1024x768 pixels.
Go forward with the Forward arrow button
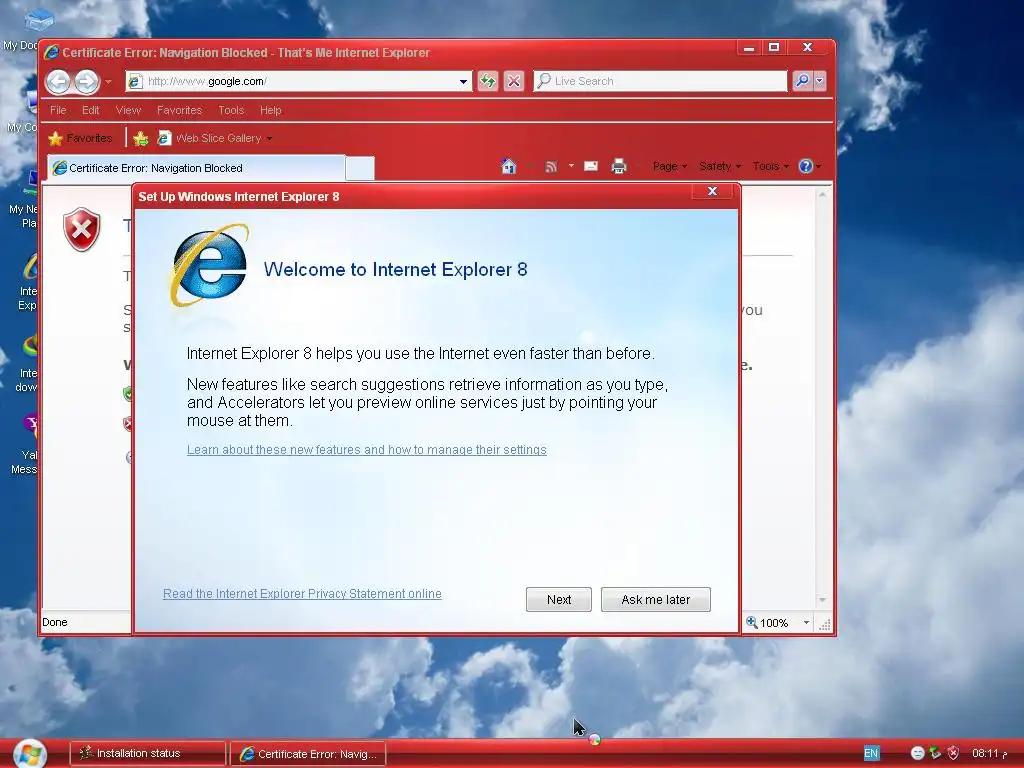tap(86, 82)
